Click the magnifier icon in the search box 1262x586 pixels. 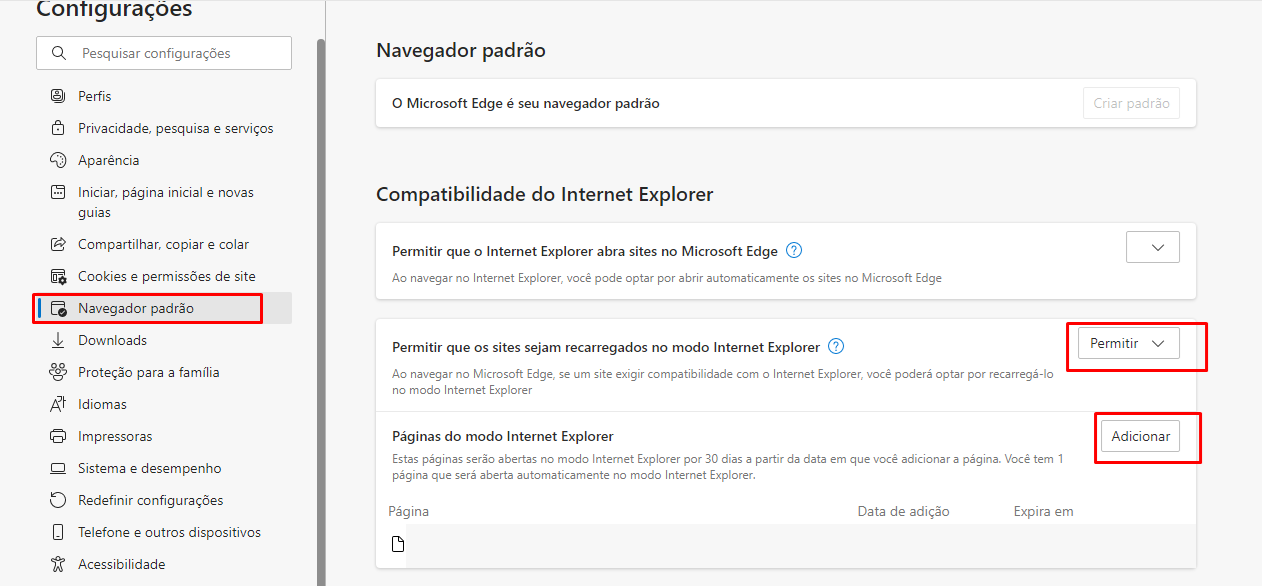60,53
